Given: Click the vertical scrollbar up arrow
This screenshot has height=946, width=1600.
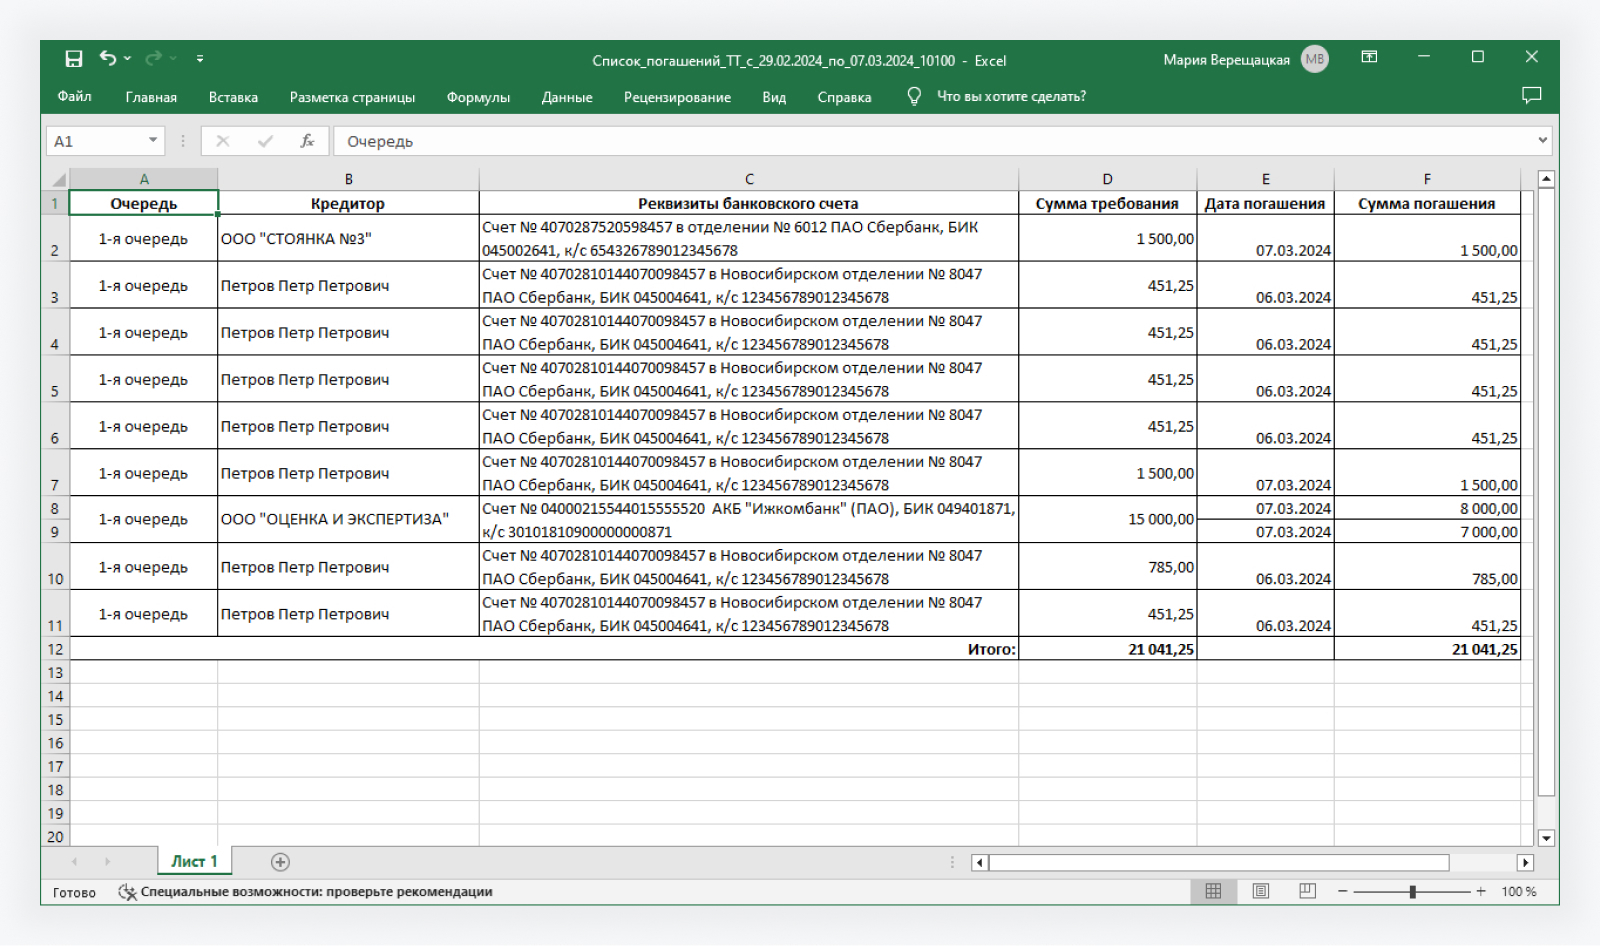Looking at the screenshot, I should (x=1546, y=179).
